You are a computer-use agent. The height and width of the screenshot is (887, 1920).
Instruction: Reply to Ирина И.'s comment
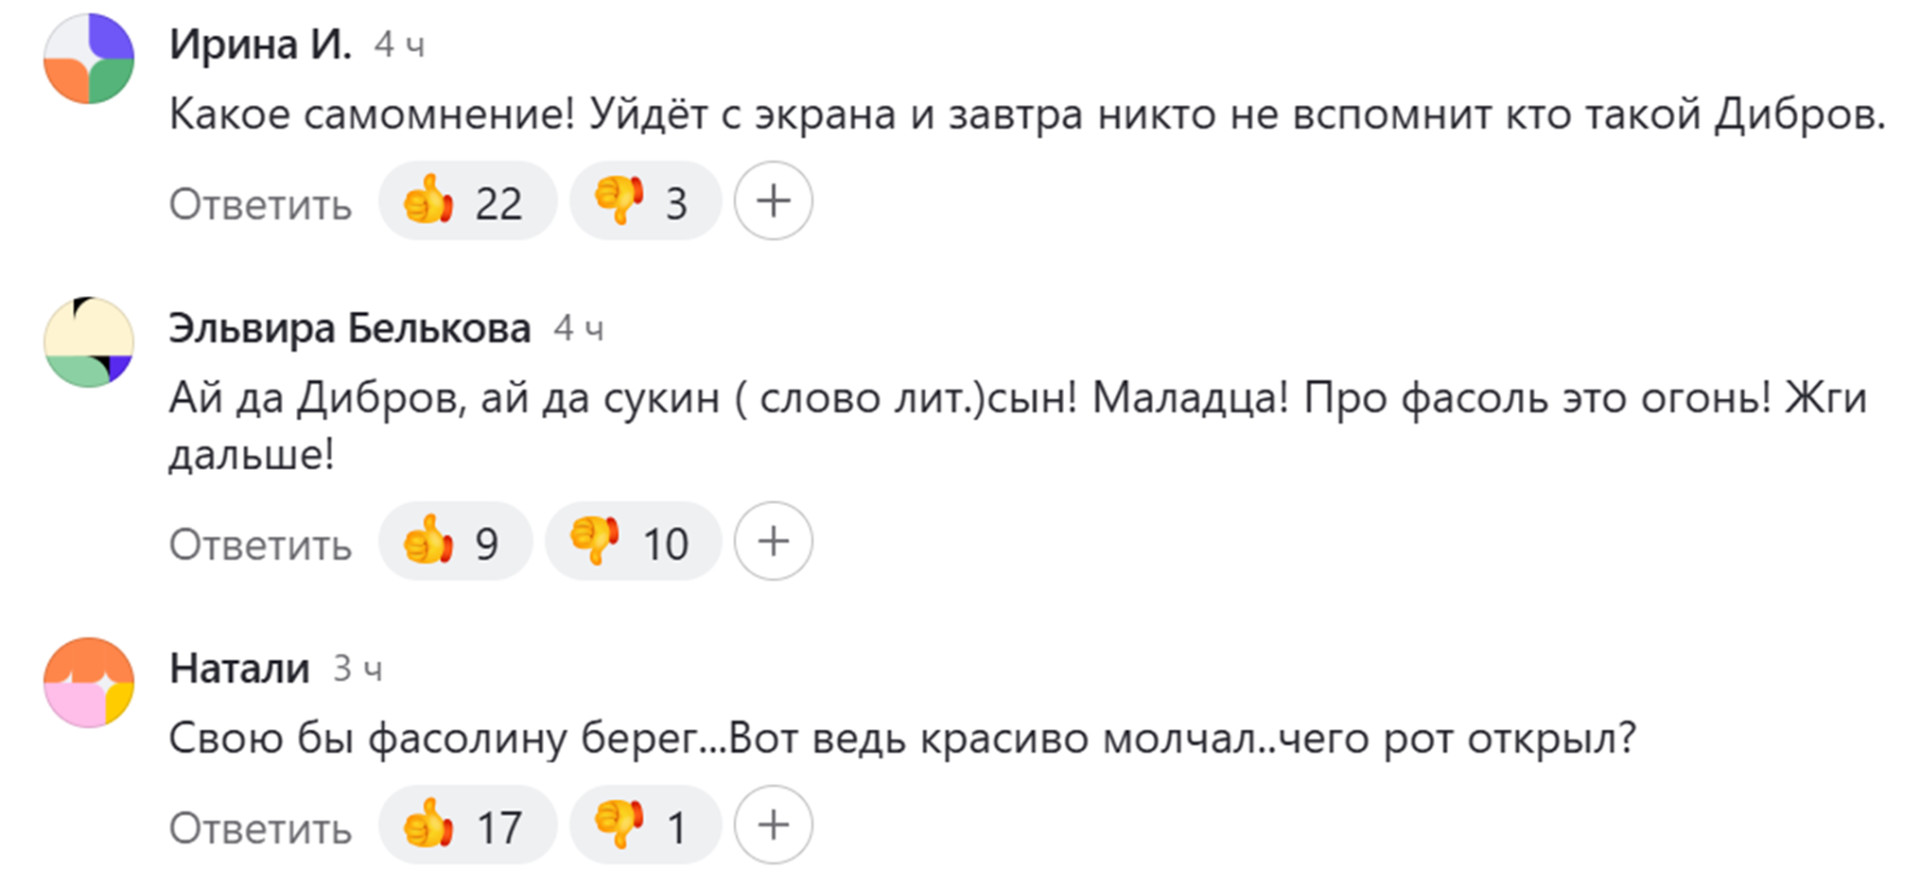point(260,204)
